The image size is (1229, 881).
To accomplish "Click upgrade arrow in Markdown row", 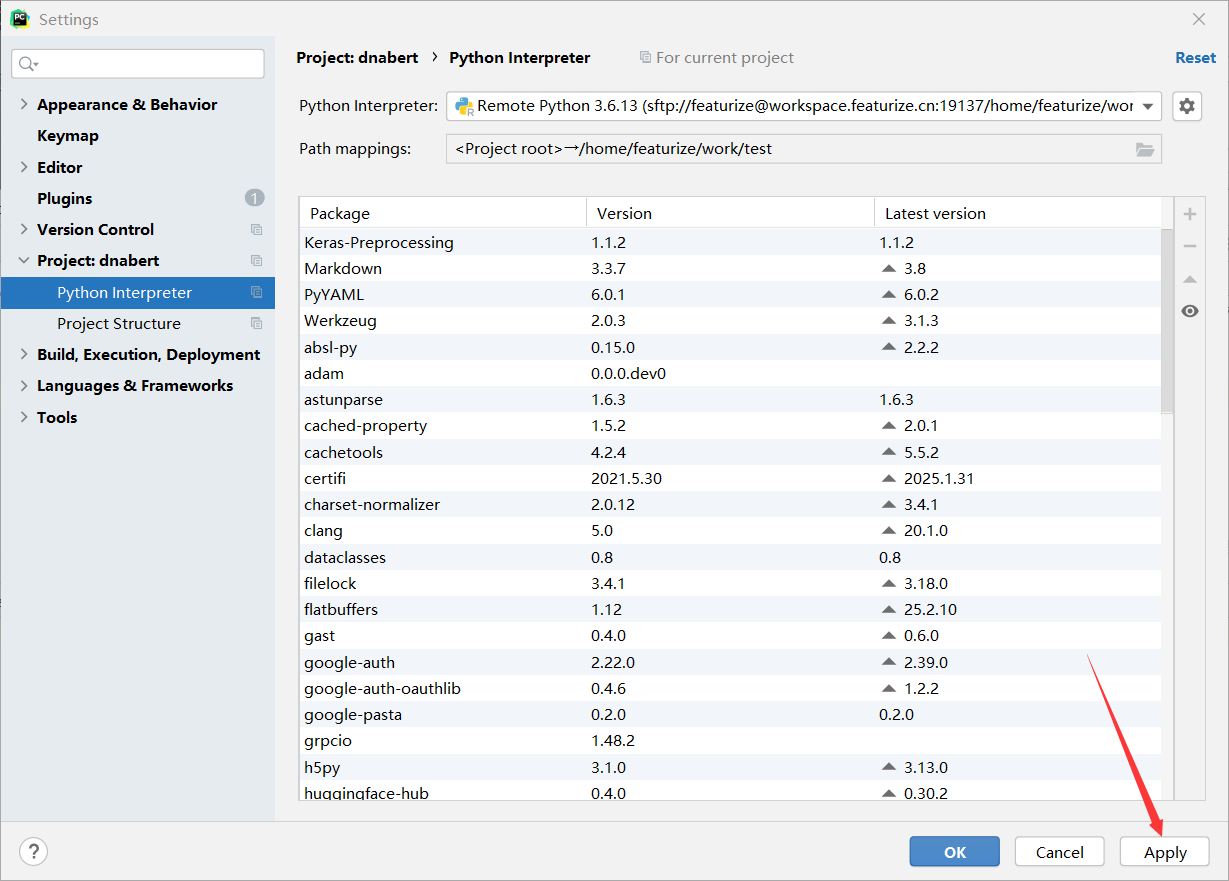I will tap(888, 268).
